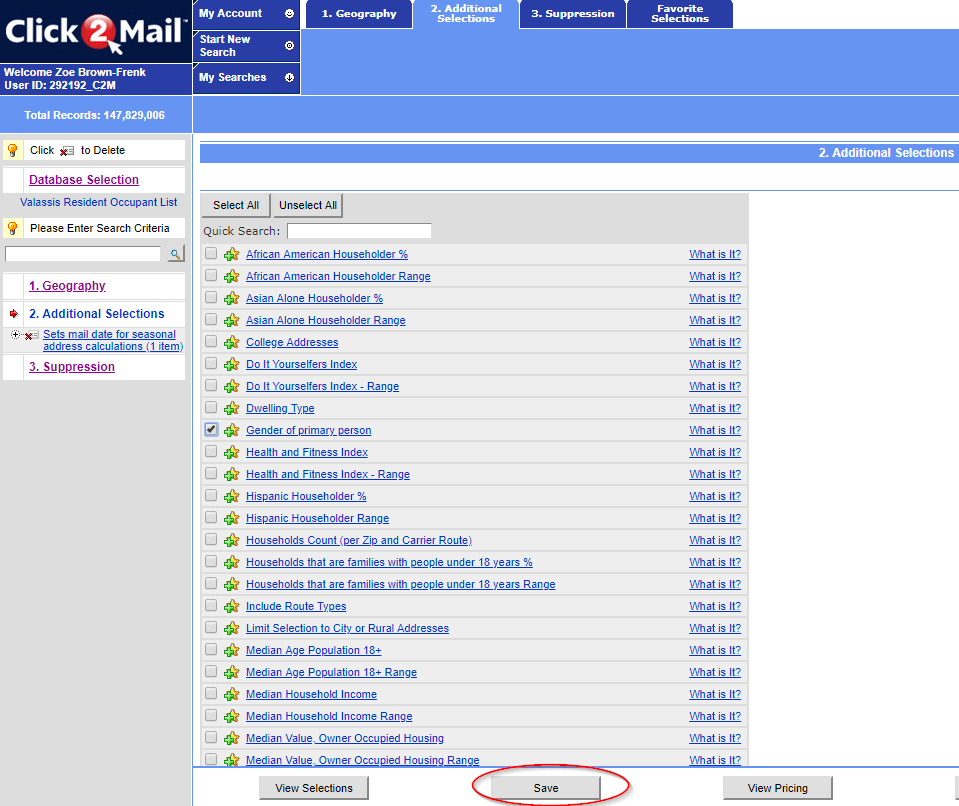Click favorite star for African American Householder %

click(x=231, y=254)
